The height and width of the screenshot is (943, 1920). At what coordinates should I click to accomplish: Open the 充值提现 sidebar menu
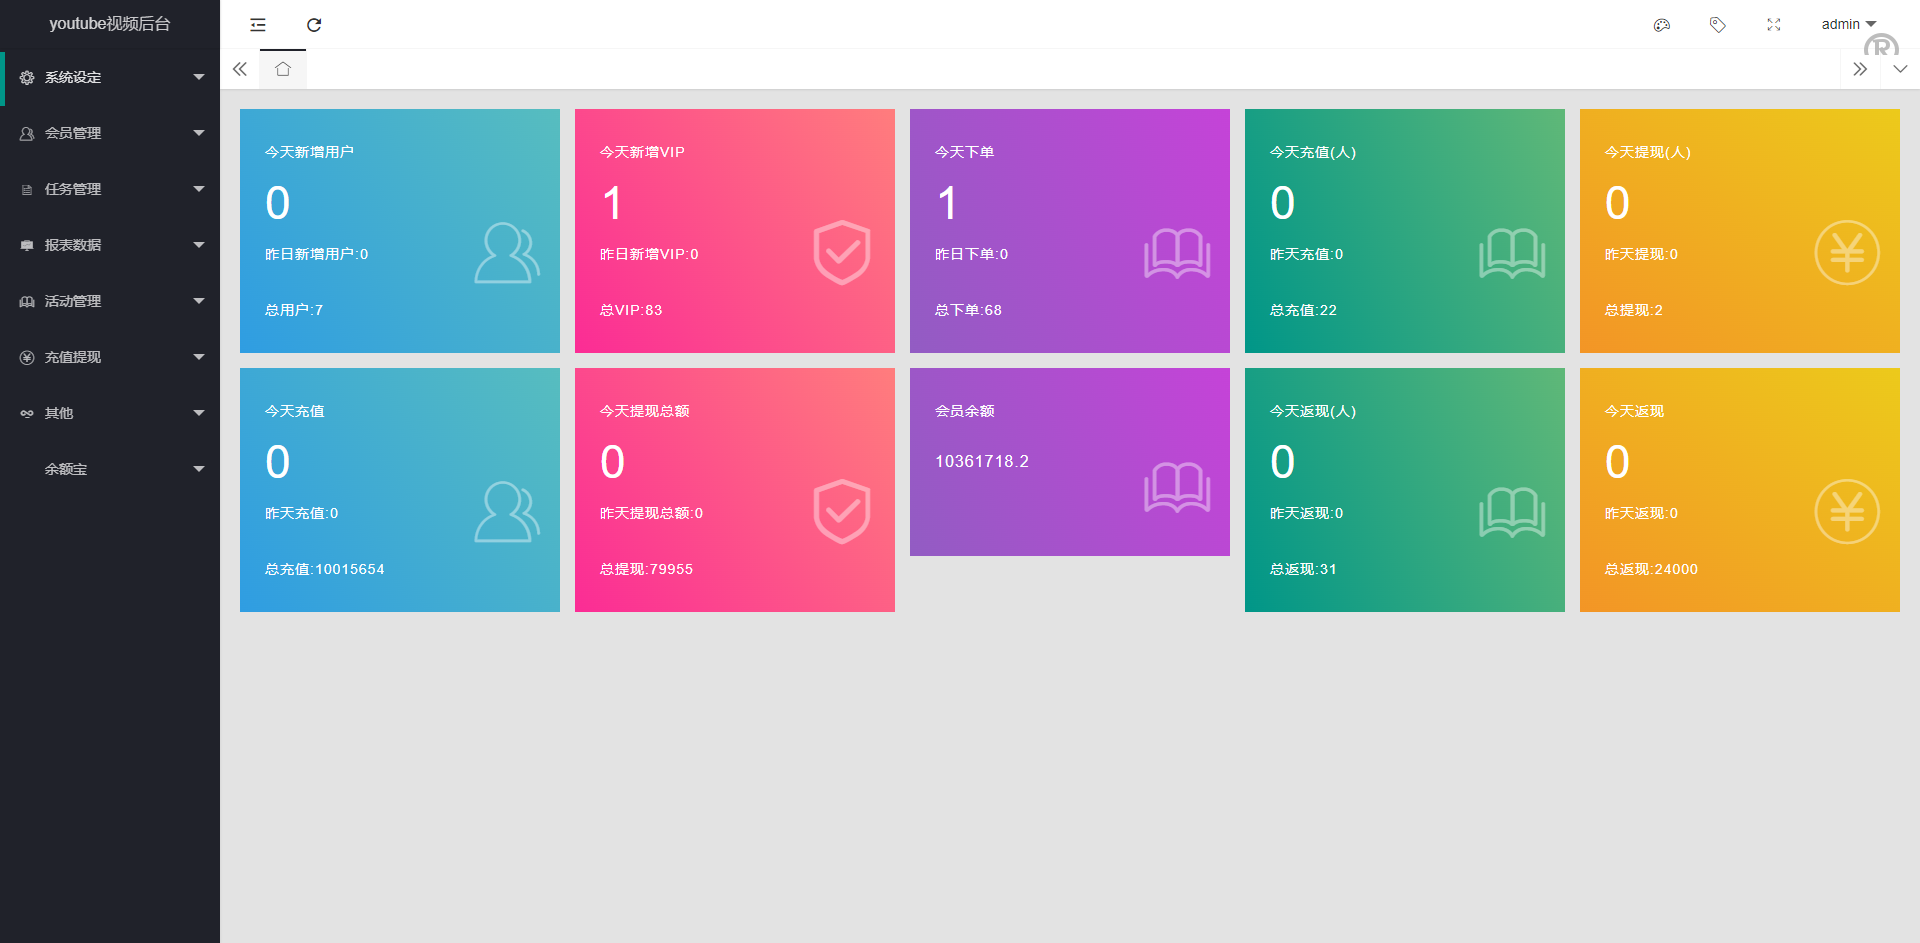coord(110,357)
